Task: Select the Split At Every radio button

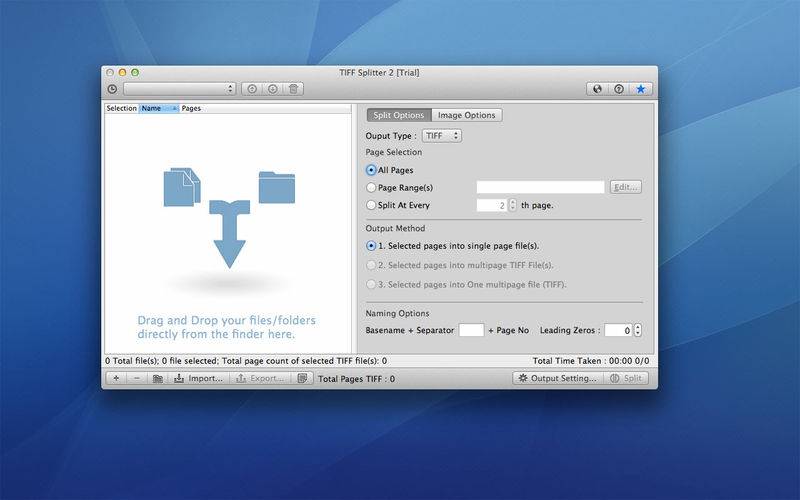Action: pyautogui.click(x=371, y=205)
